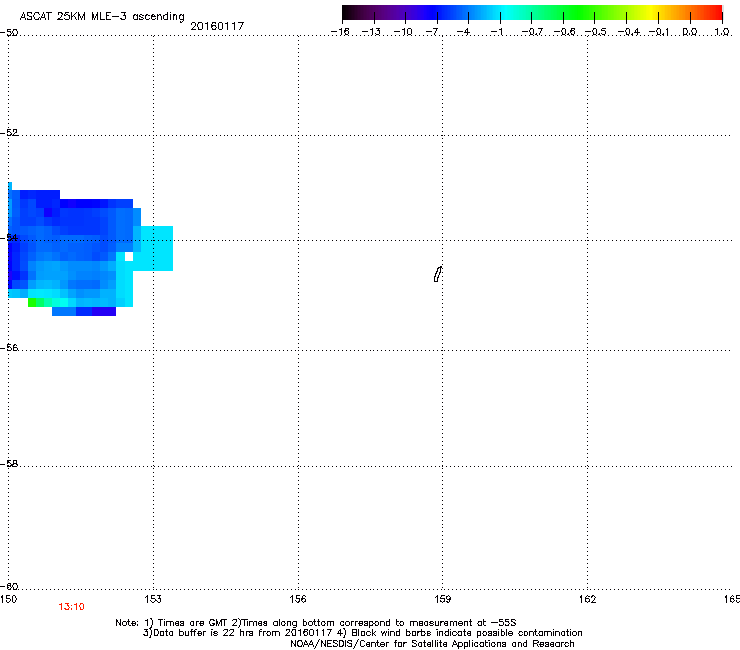Click the -16 colorbar tick label
The image size is (740, 650).
coord(340,32)
